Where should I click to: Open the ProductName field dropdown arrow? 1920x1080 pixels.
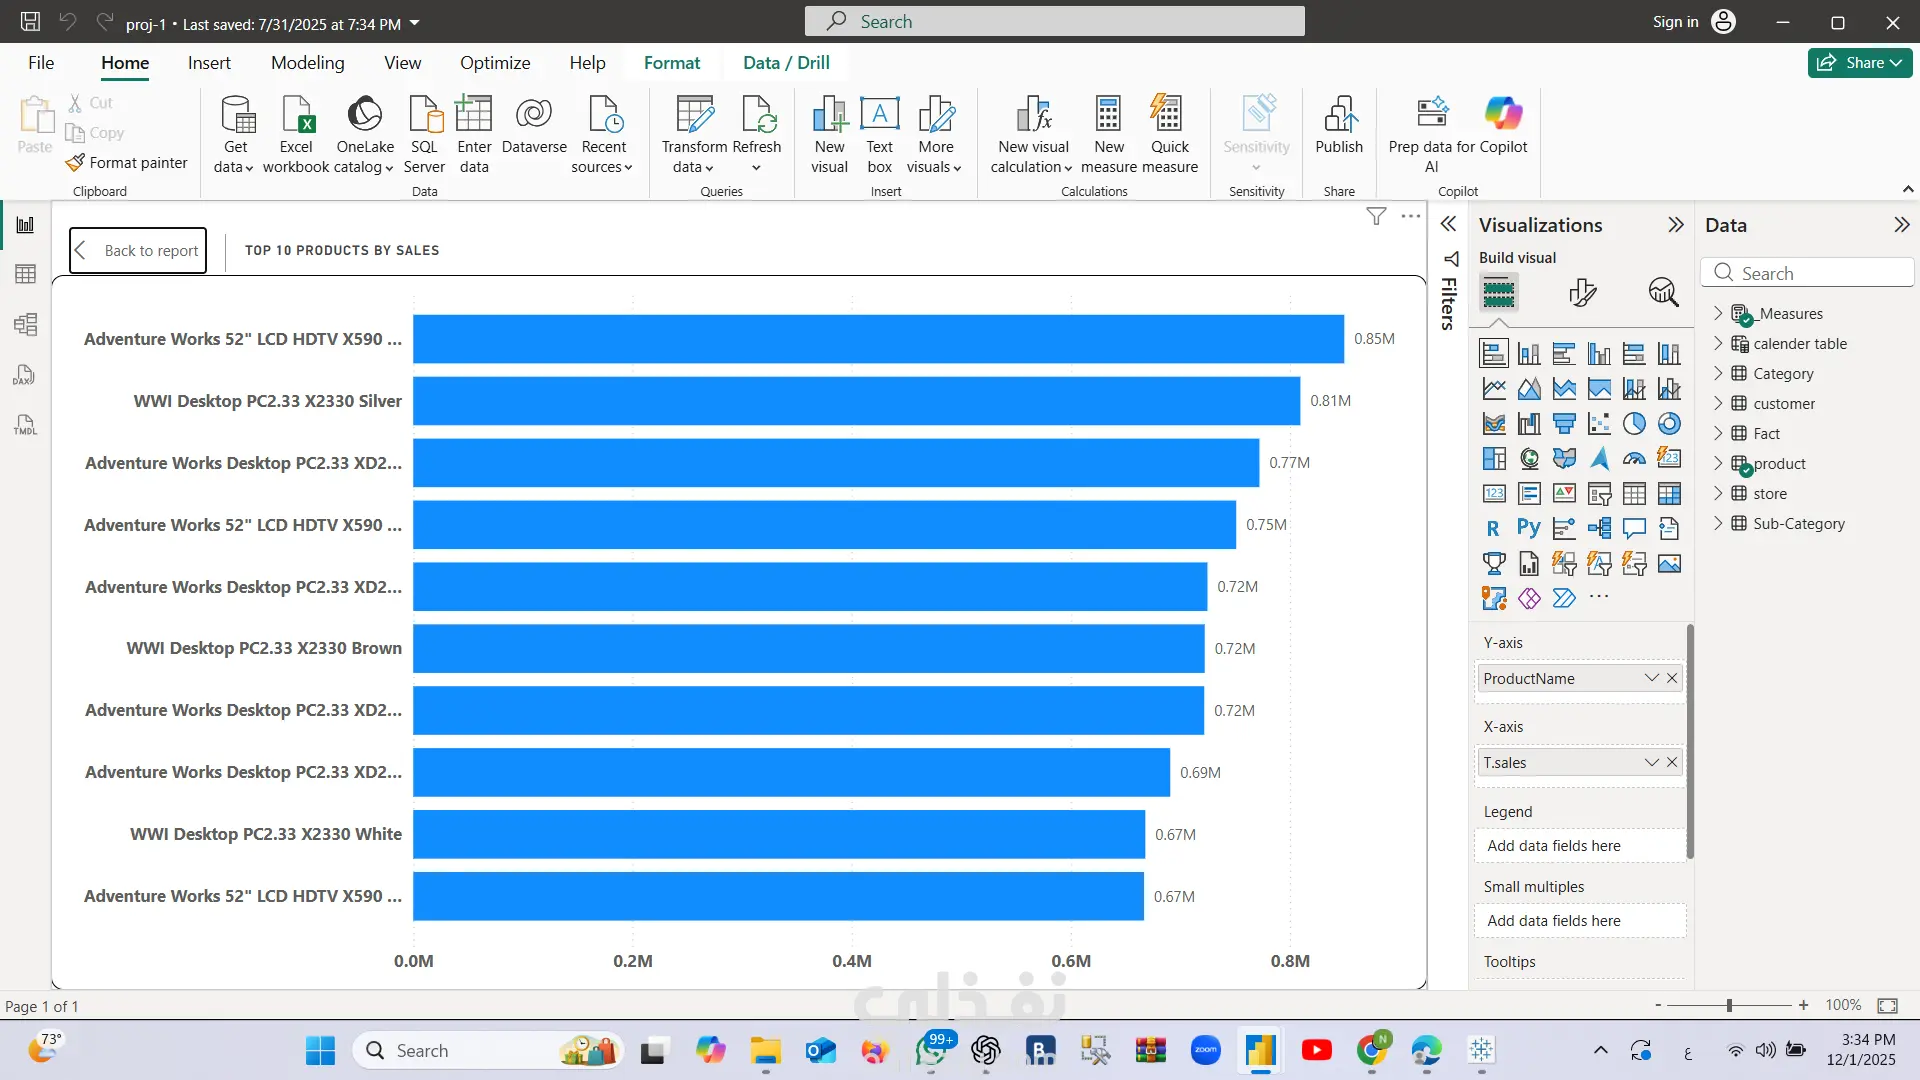tap(1651, 678)
